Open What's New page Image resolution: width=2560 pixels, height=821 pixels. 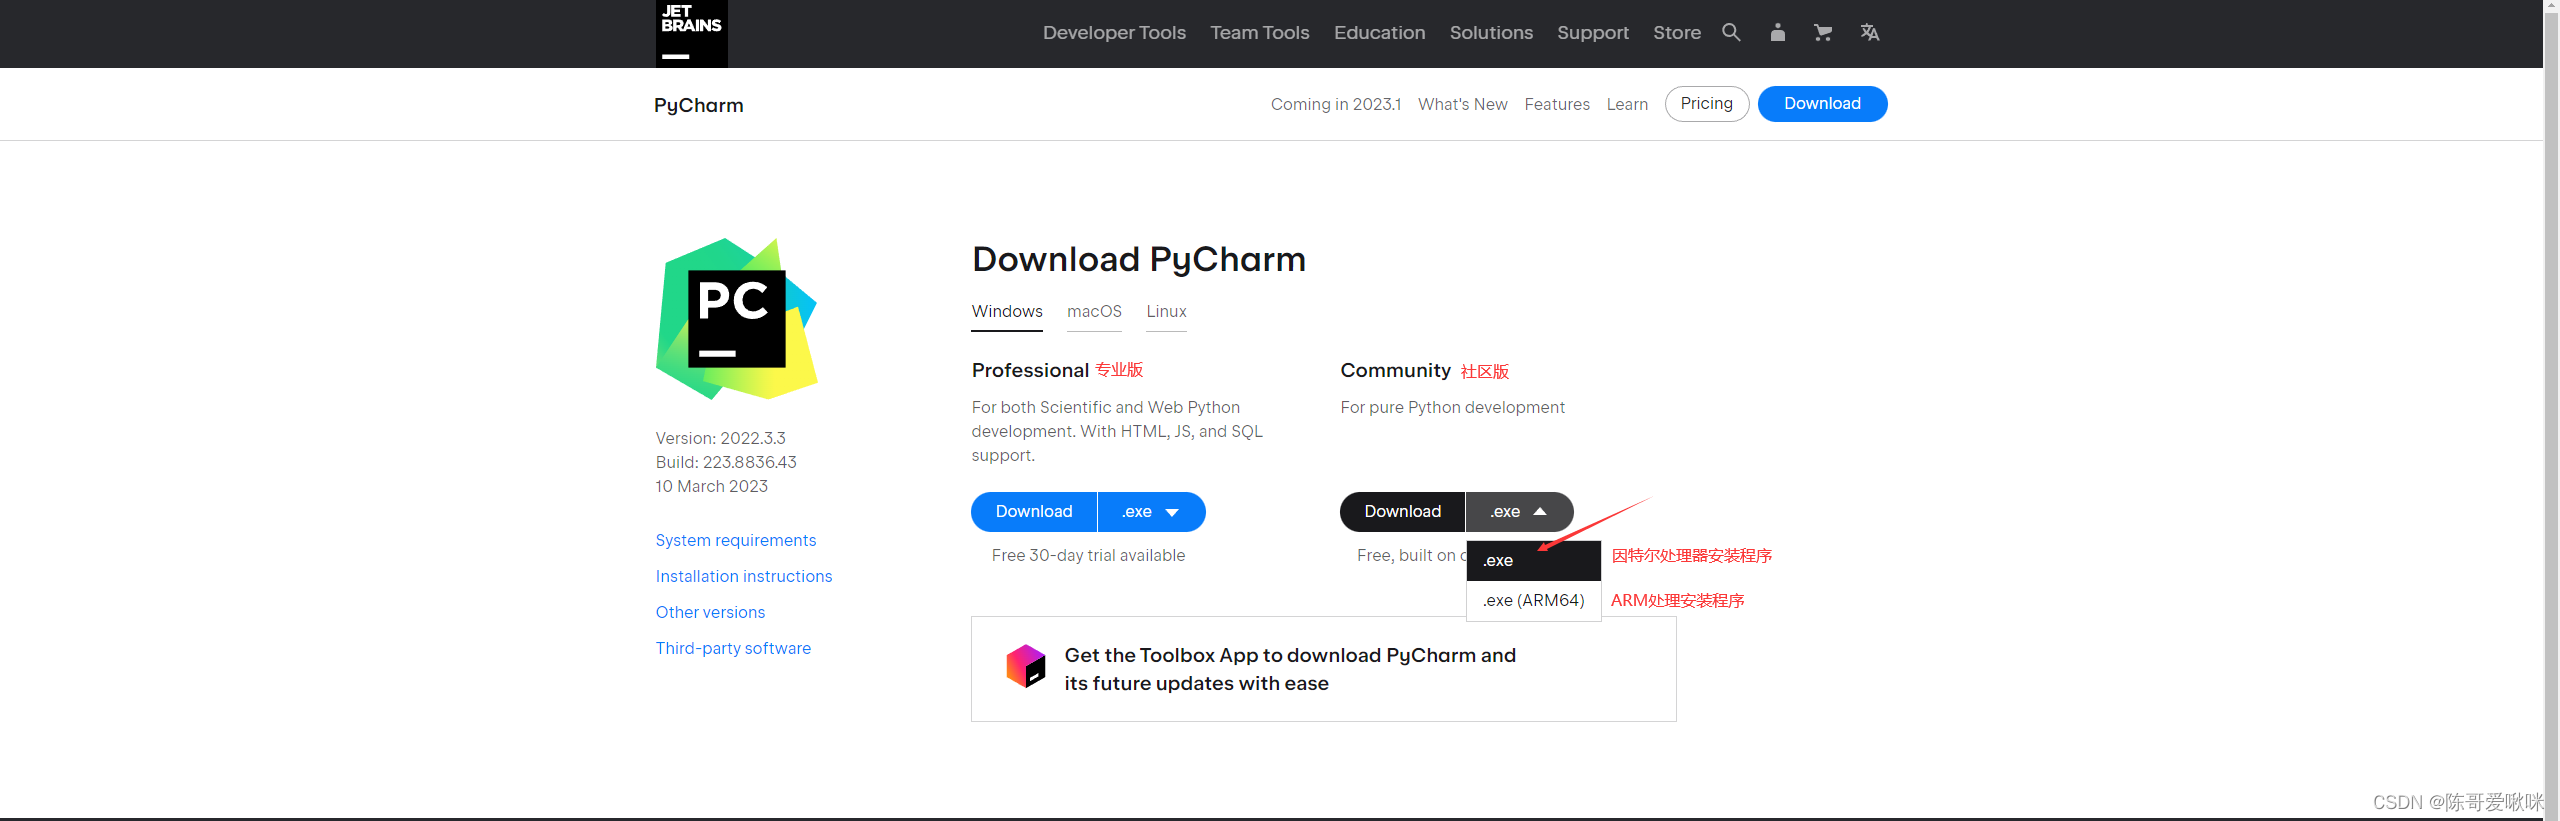(x=1463, y=104)
